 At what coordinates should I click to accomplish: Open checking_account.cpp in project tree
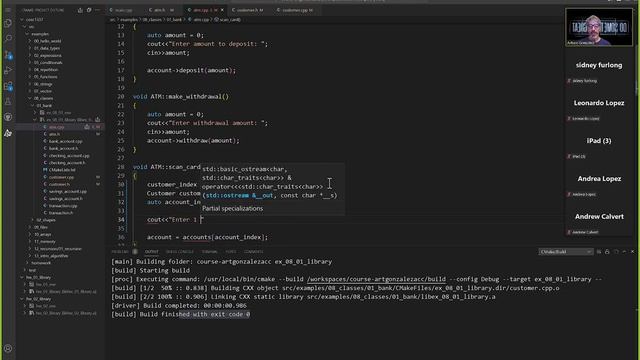69,156
